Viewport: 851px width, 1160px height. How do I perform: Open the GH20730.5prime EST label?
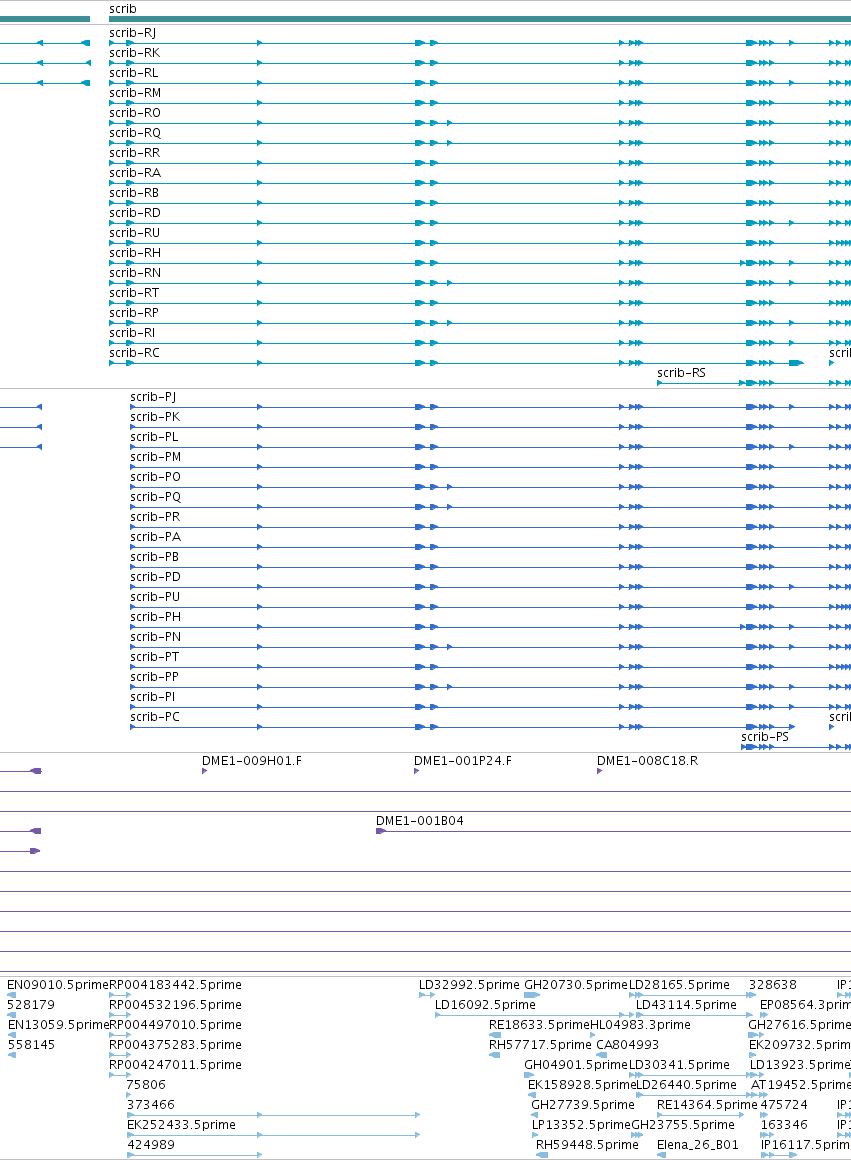click(576, 985)
